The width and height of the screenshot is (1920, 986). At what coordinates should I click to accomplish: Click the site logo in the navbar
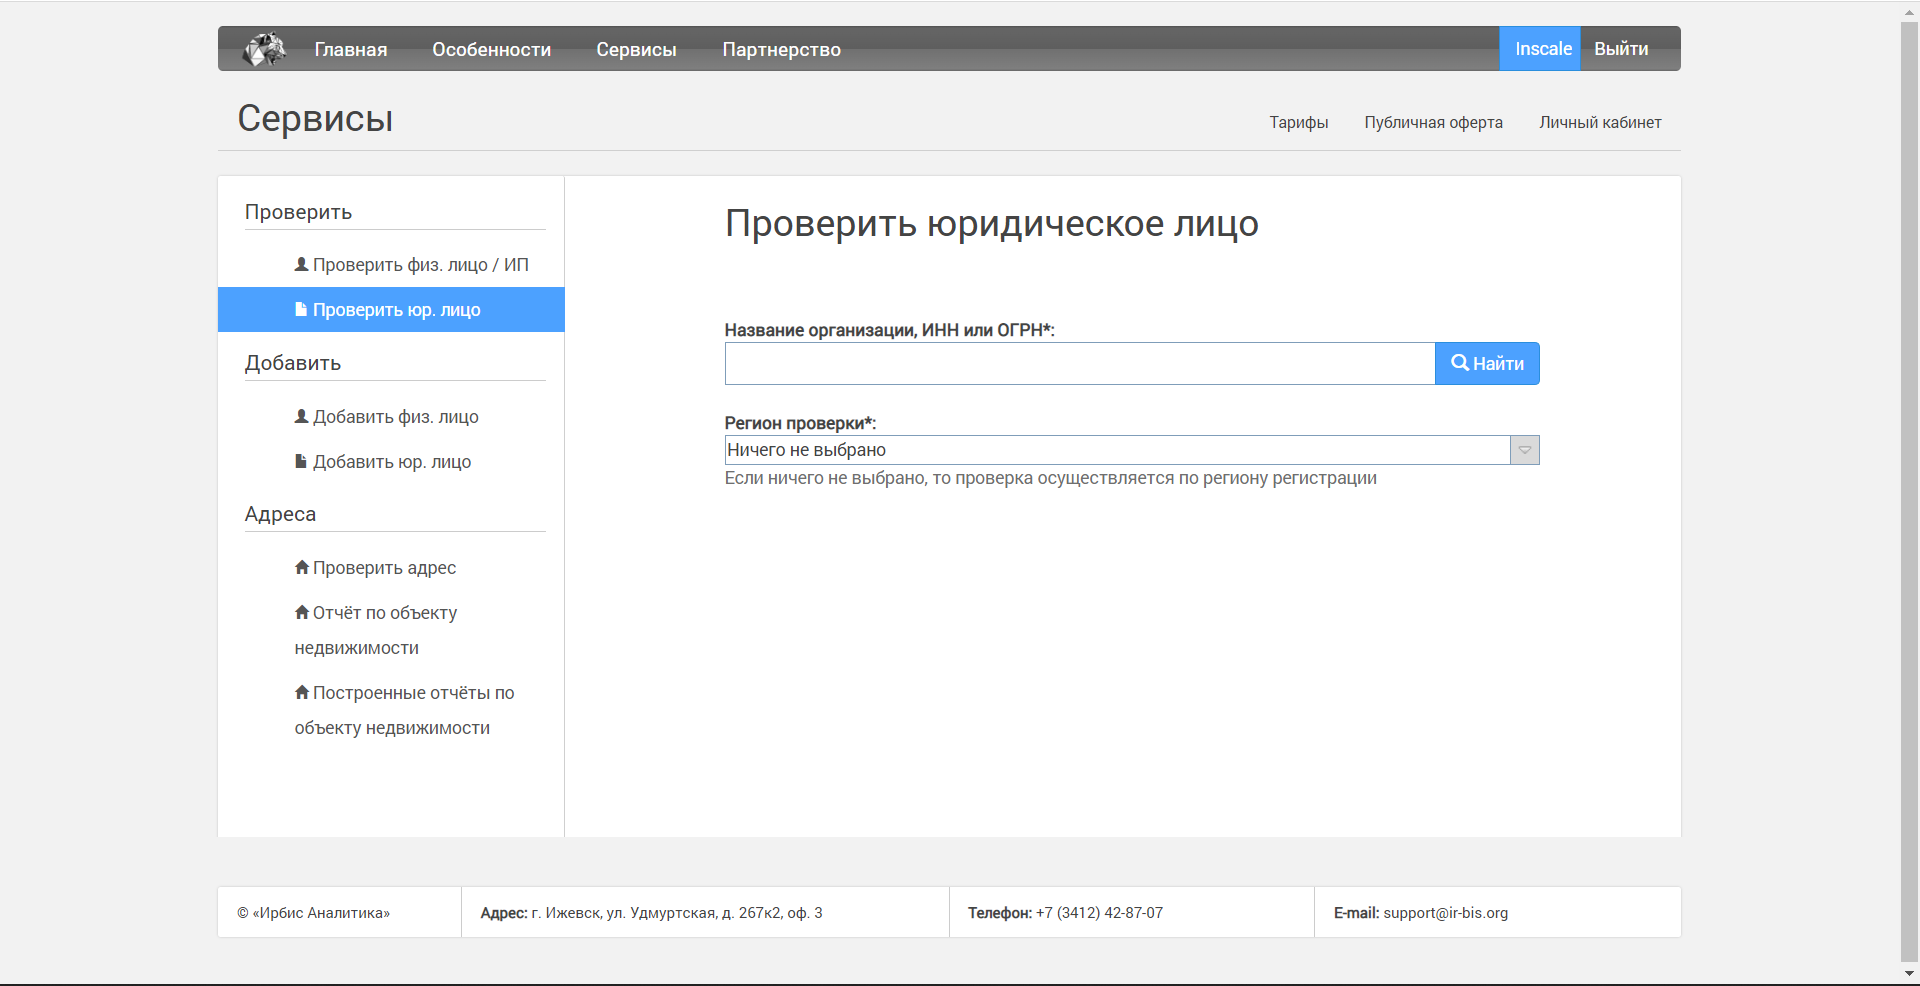tap(264, 49)
